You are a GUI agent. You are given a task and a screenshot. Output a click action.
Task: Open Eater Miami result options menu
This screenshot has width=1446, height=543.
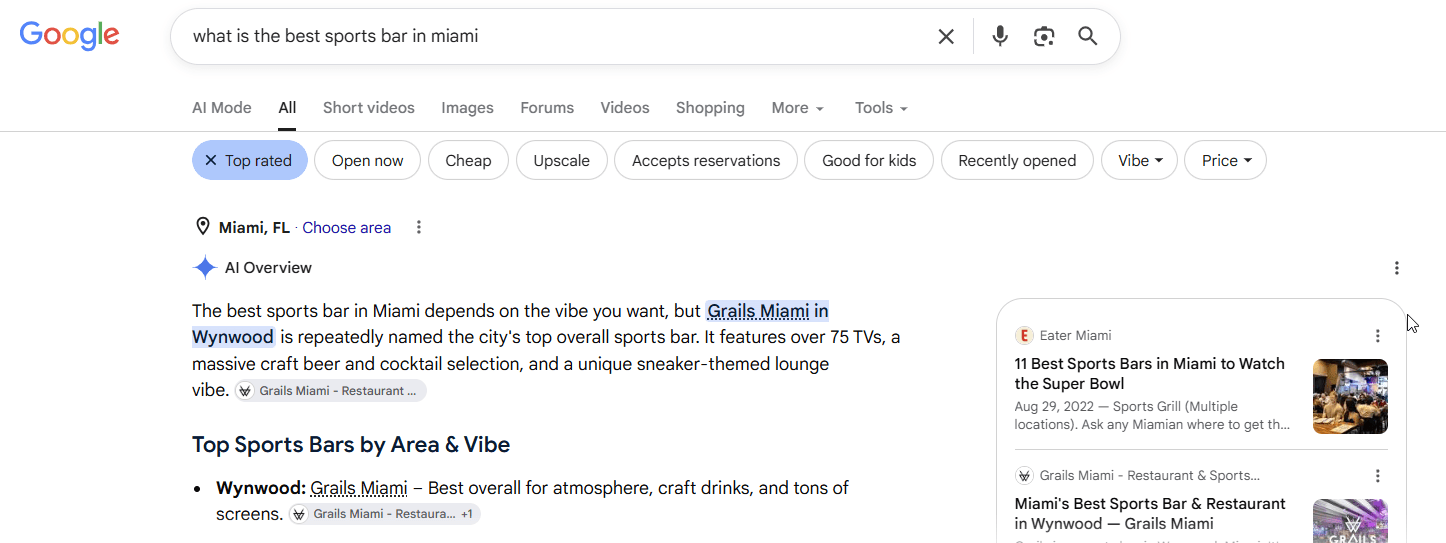pos(1377,336)
